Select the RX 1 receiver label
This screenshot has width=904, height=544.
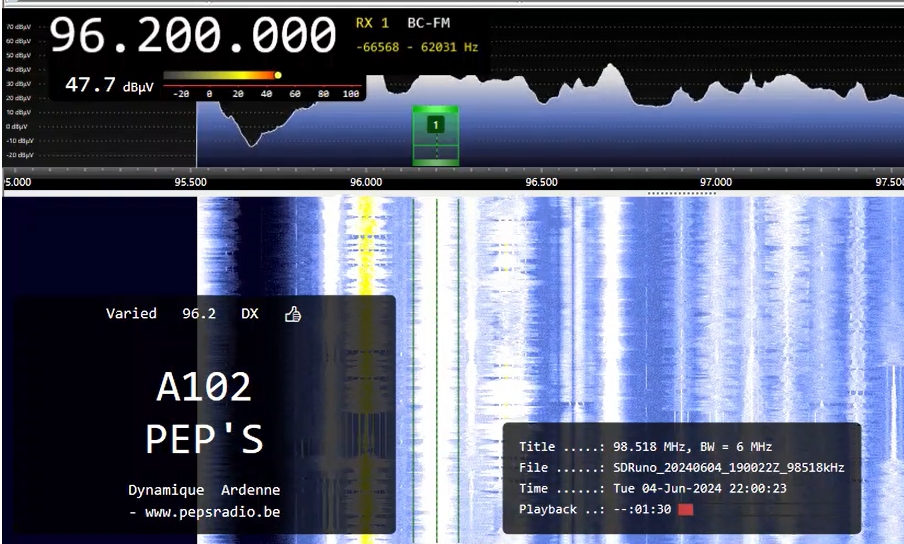click(x=372, y=22)
